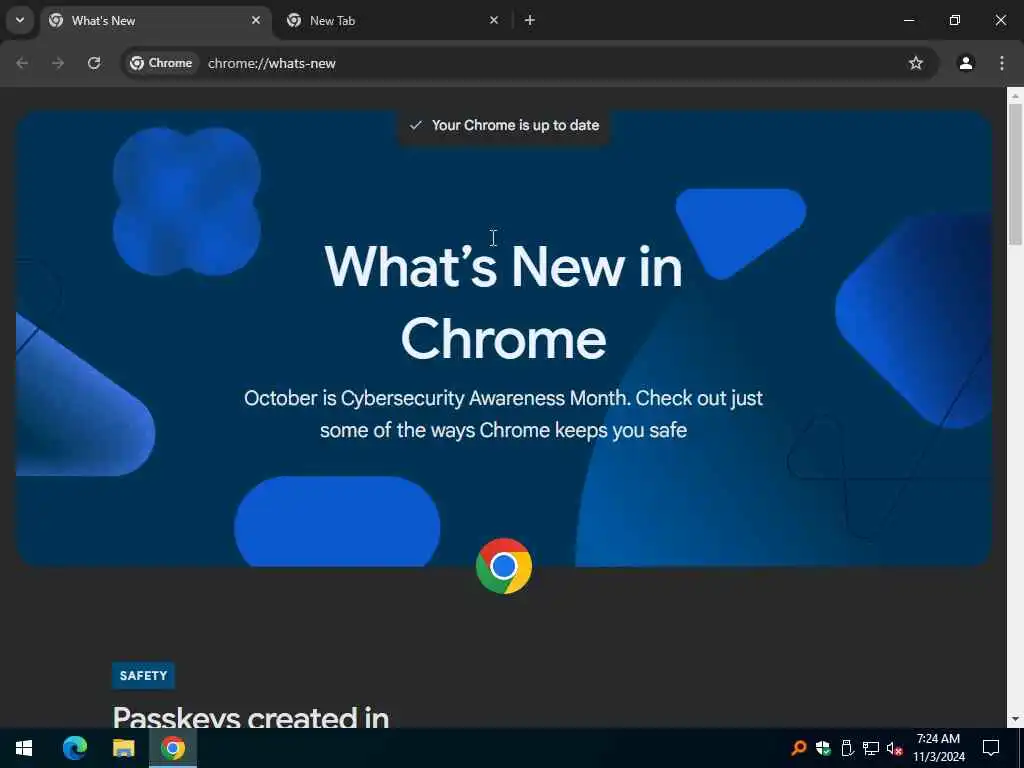Click the USB safely-remove tray icon

click(x=847, y=748)
